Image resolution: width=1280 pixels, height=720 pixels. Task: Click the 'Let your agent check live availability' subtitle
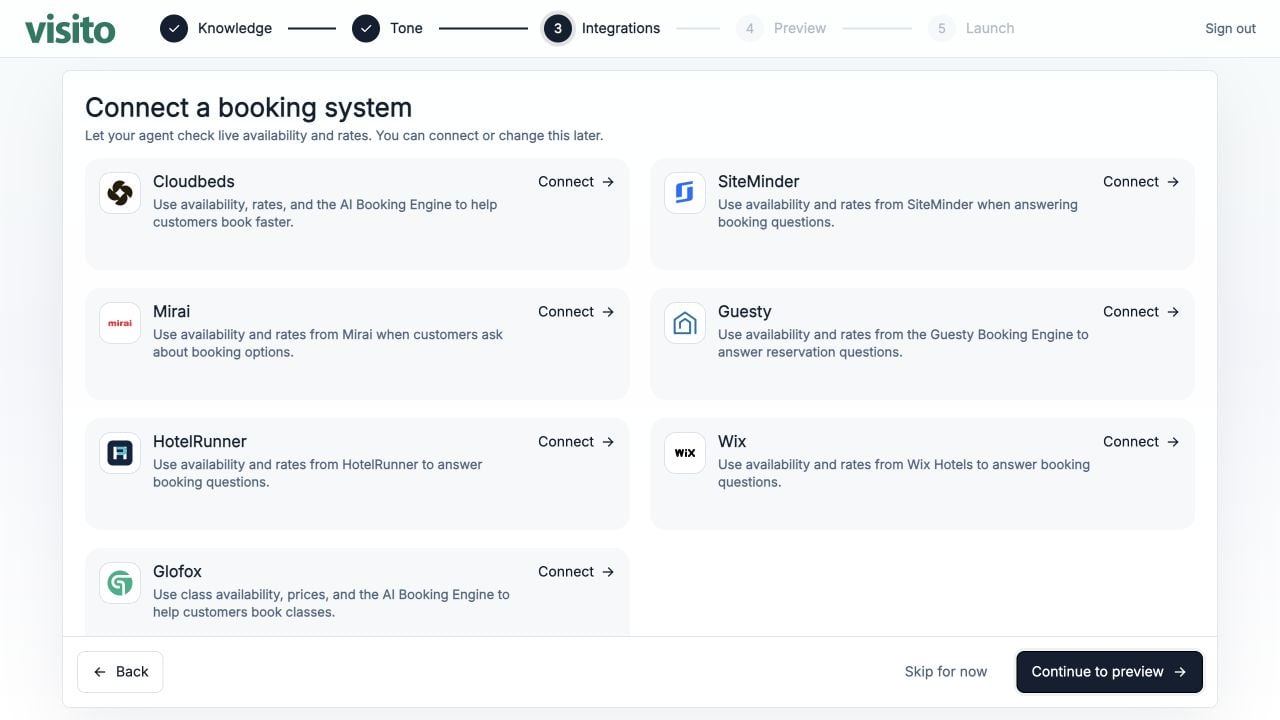pos(344,135)
